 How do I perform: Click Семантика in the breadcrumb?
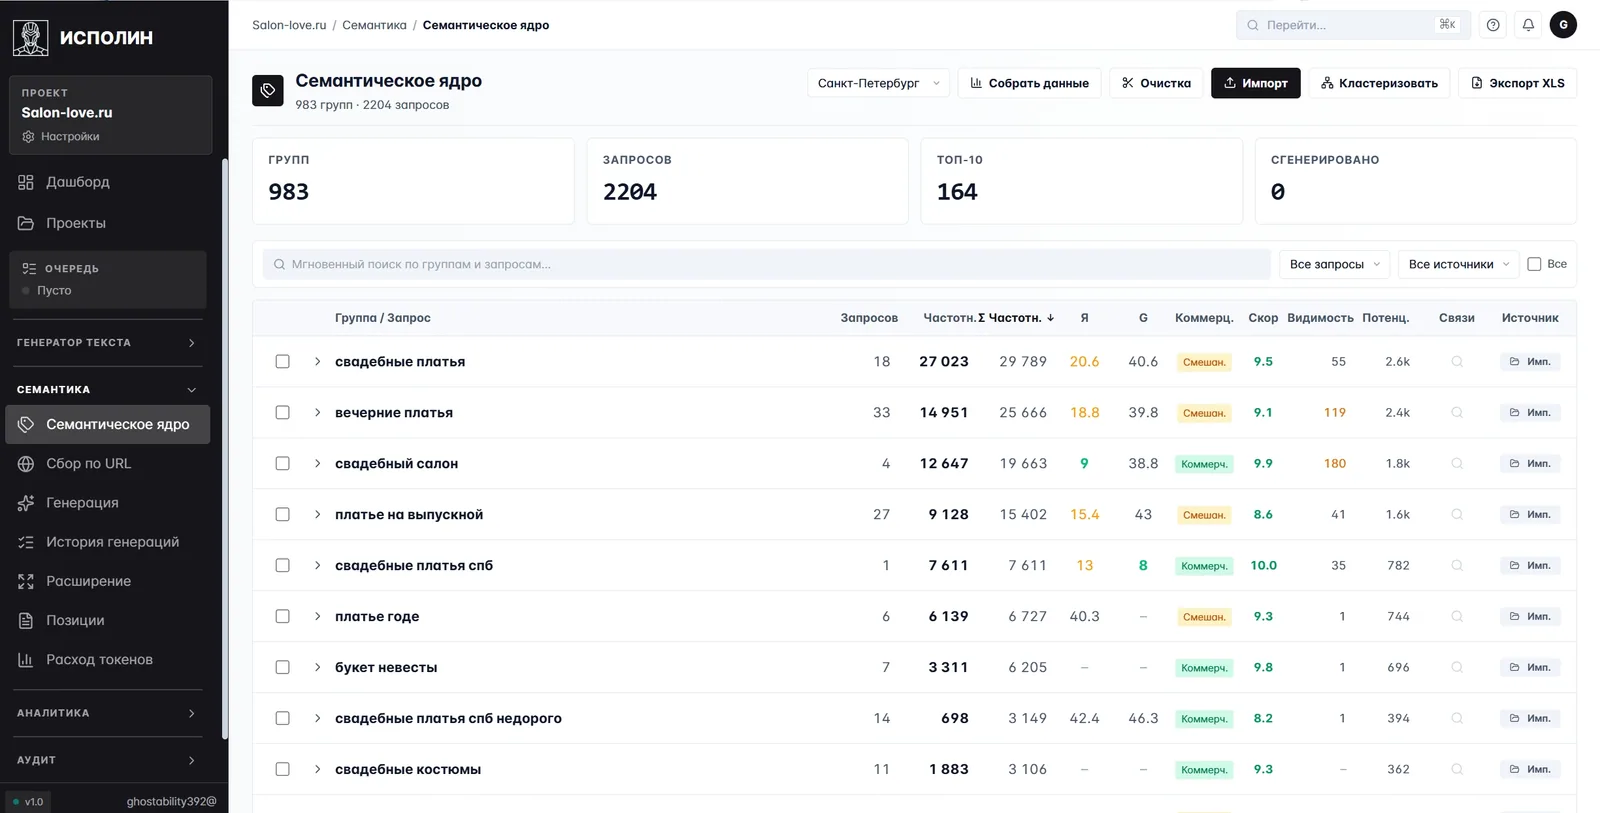pos(374,25)
